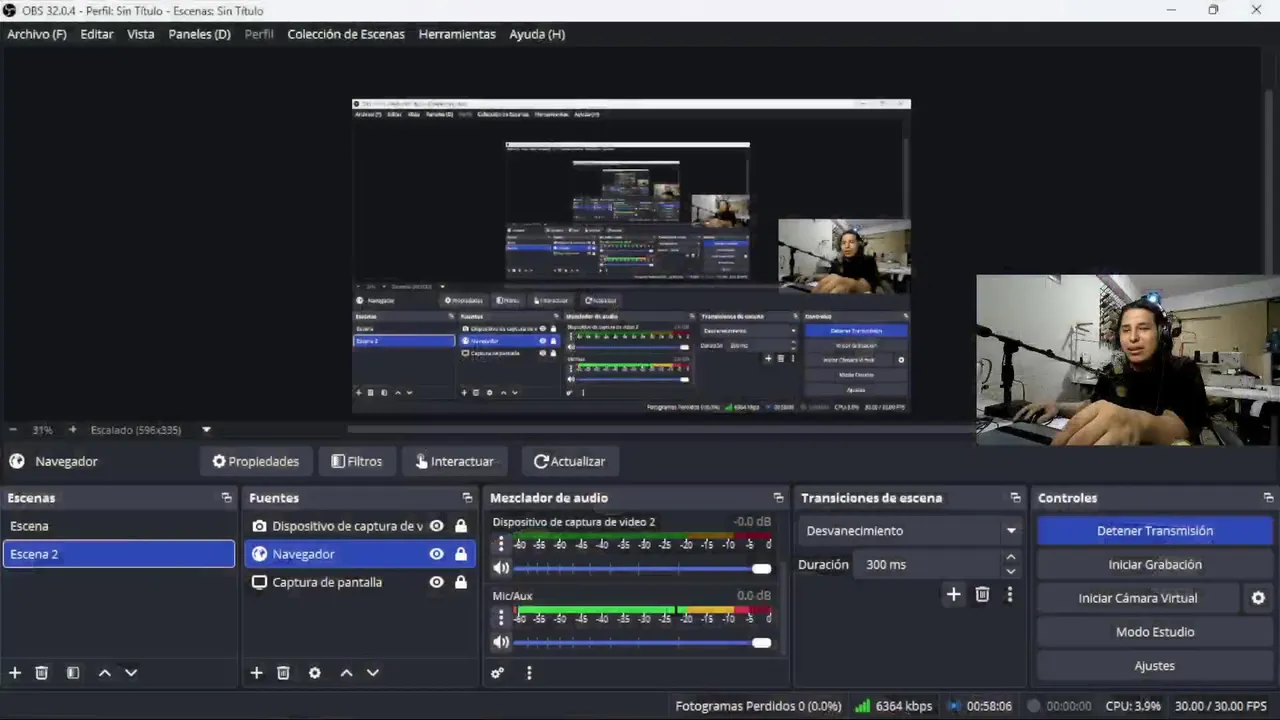Open options dots for Dispositivo de captura audio

pyautogui.click(x=501, y=545)
